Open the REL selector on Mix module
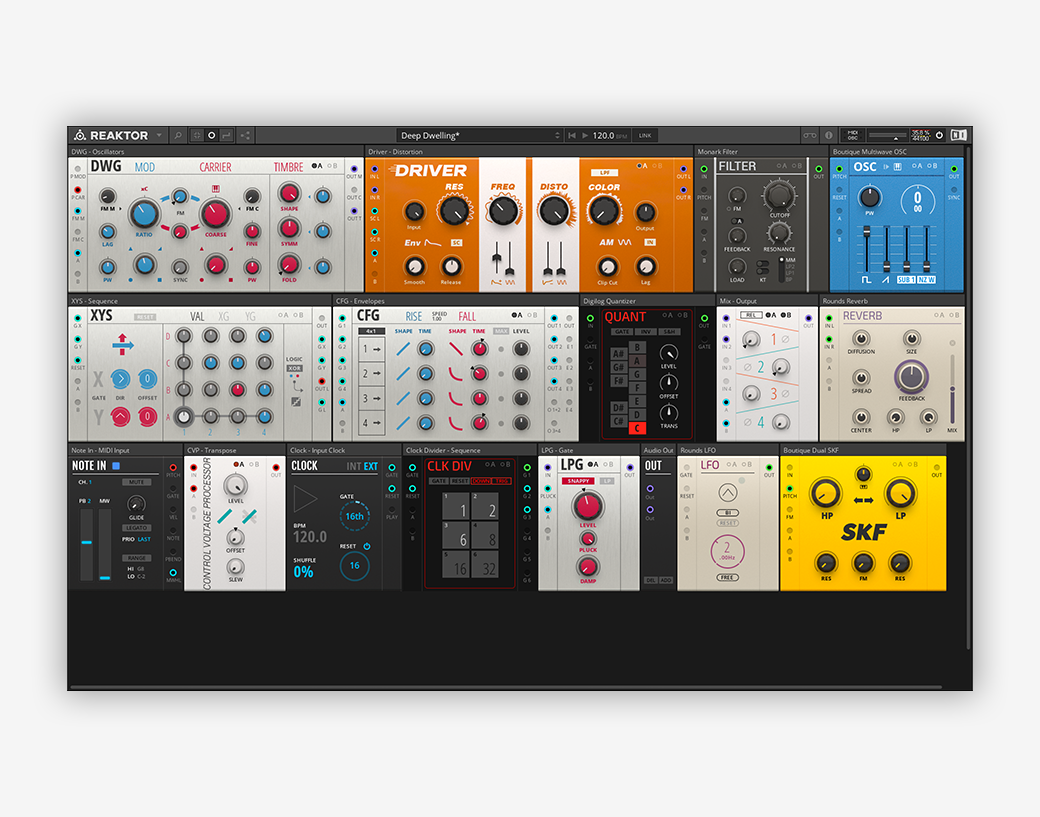 [750, 315]
